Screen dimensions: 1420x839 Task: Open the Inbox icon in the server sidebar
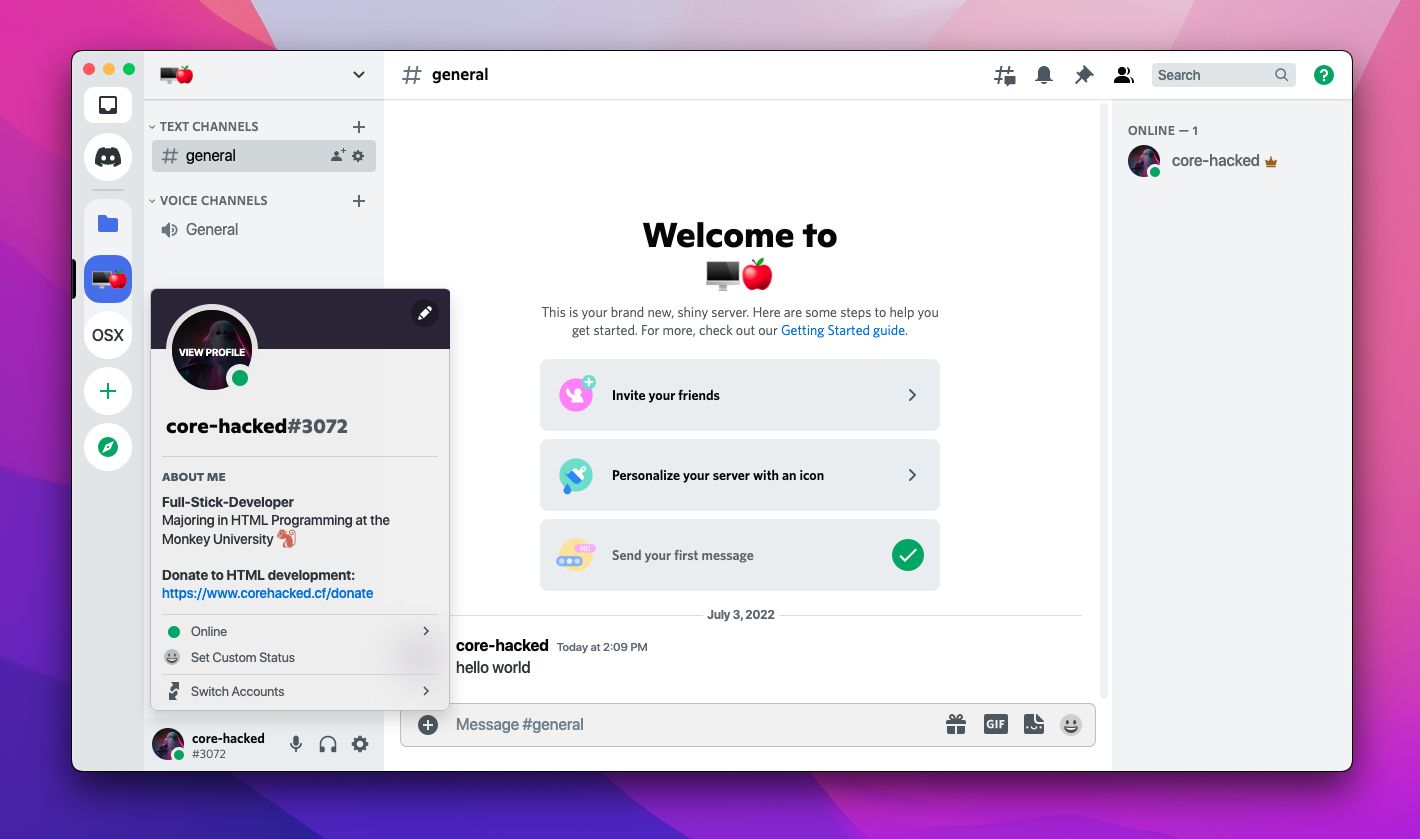point(108,105)
